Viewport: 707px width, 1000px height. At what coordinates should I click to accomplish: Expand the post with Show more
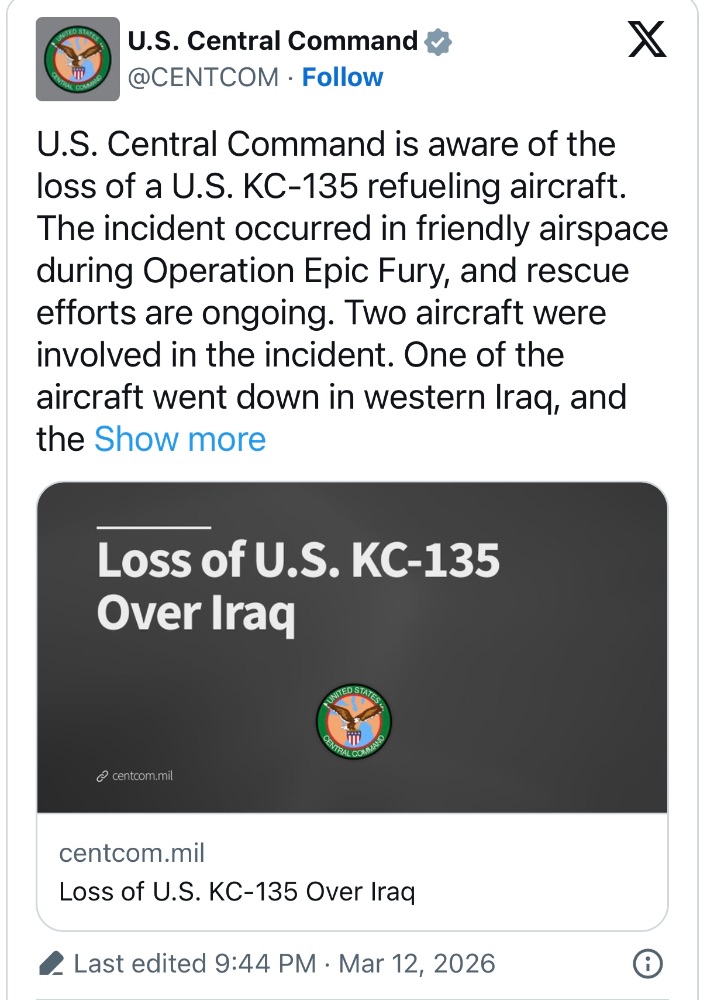(x=180, y=439)
